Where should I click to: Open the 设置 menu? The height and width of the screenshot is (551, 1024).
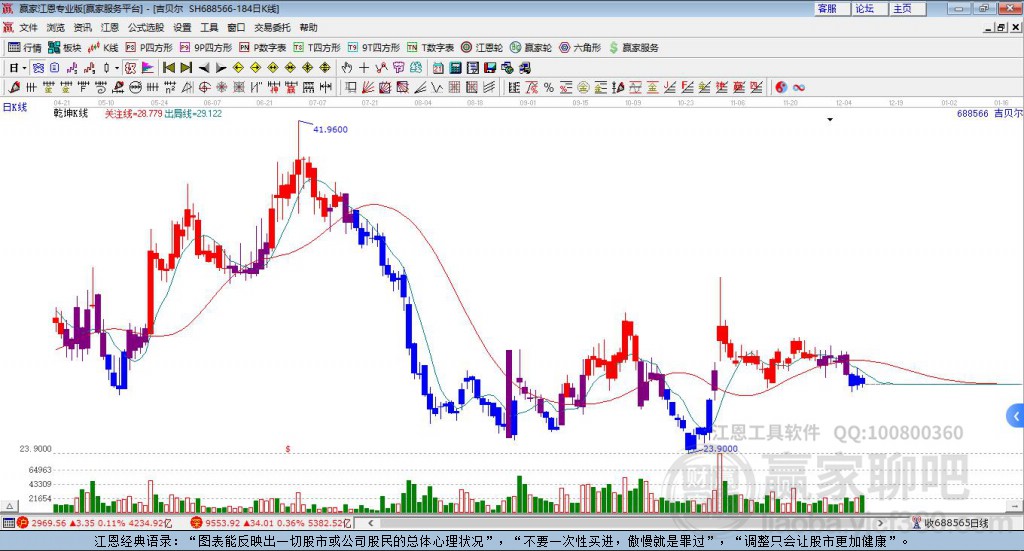182,27
